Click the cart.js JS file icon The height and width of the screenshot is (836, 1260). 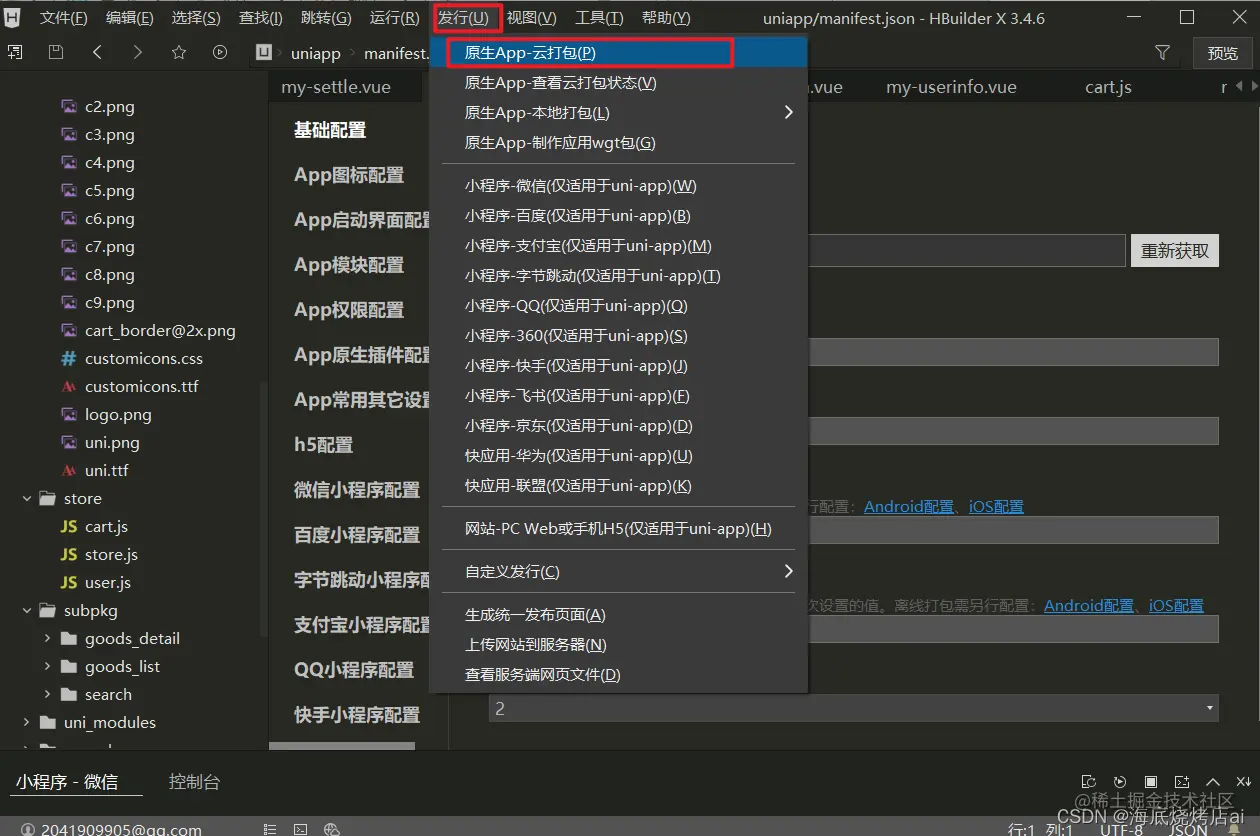click(x=69, y=526)
